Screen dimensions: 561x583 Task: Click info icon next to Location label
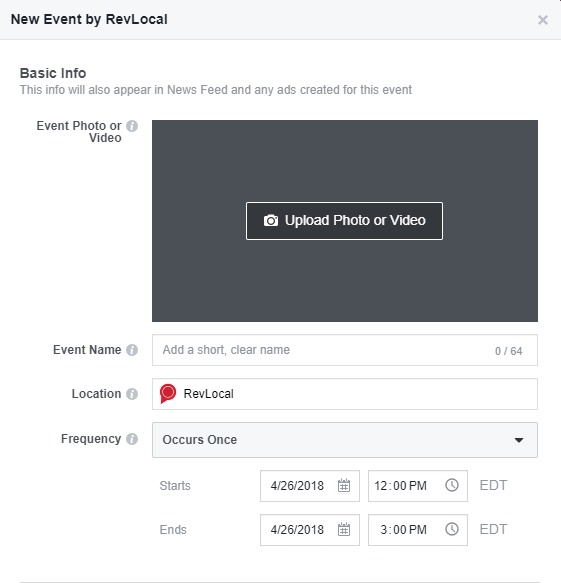point(132,394)
